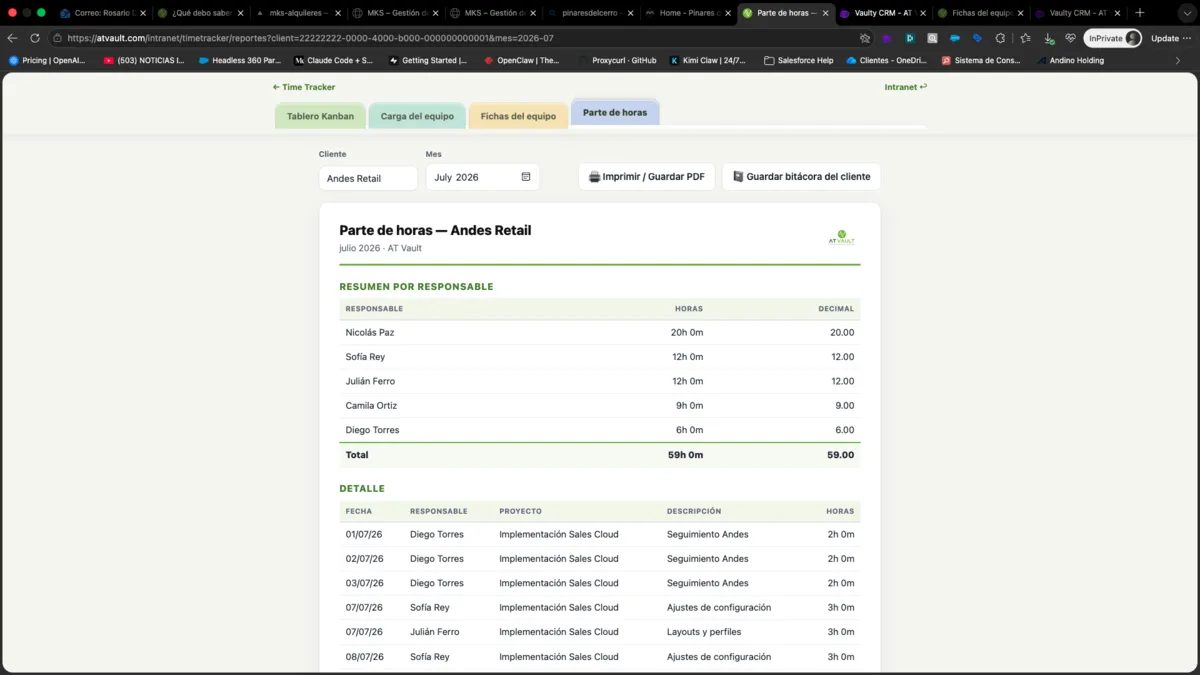The height and width of the screenshot is (675, 1200).
Task: Select the Carga del equipo tab
Action: [417, 116]
